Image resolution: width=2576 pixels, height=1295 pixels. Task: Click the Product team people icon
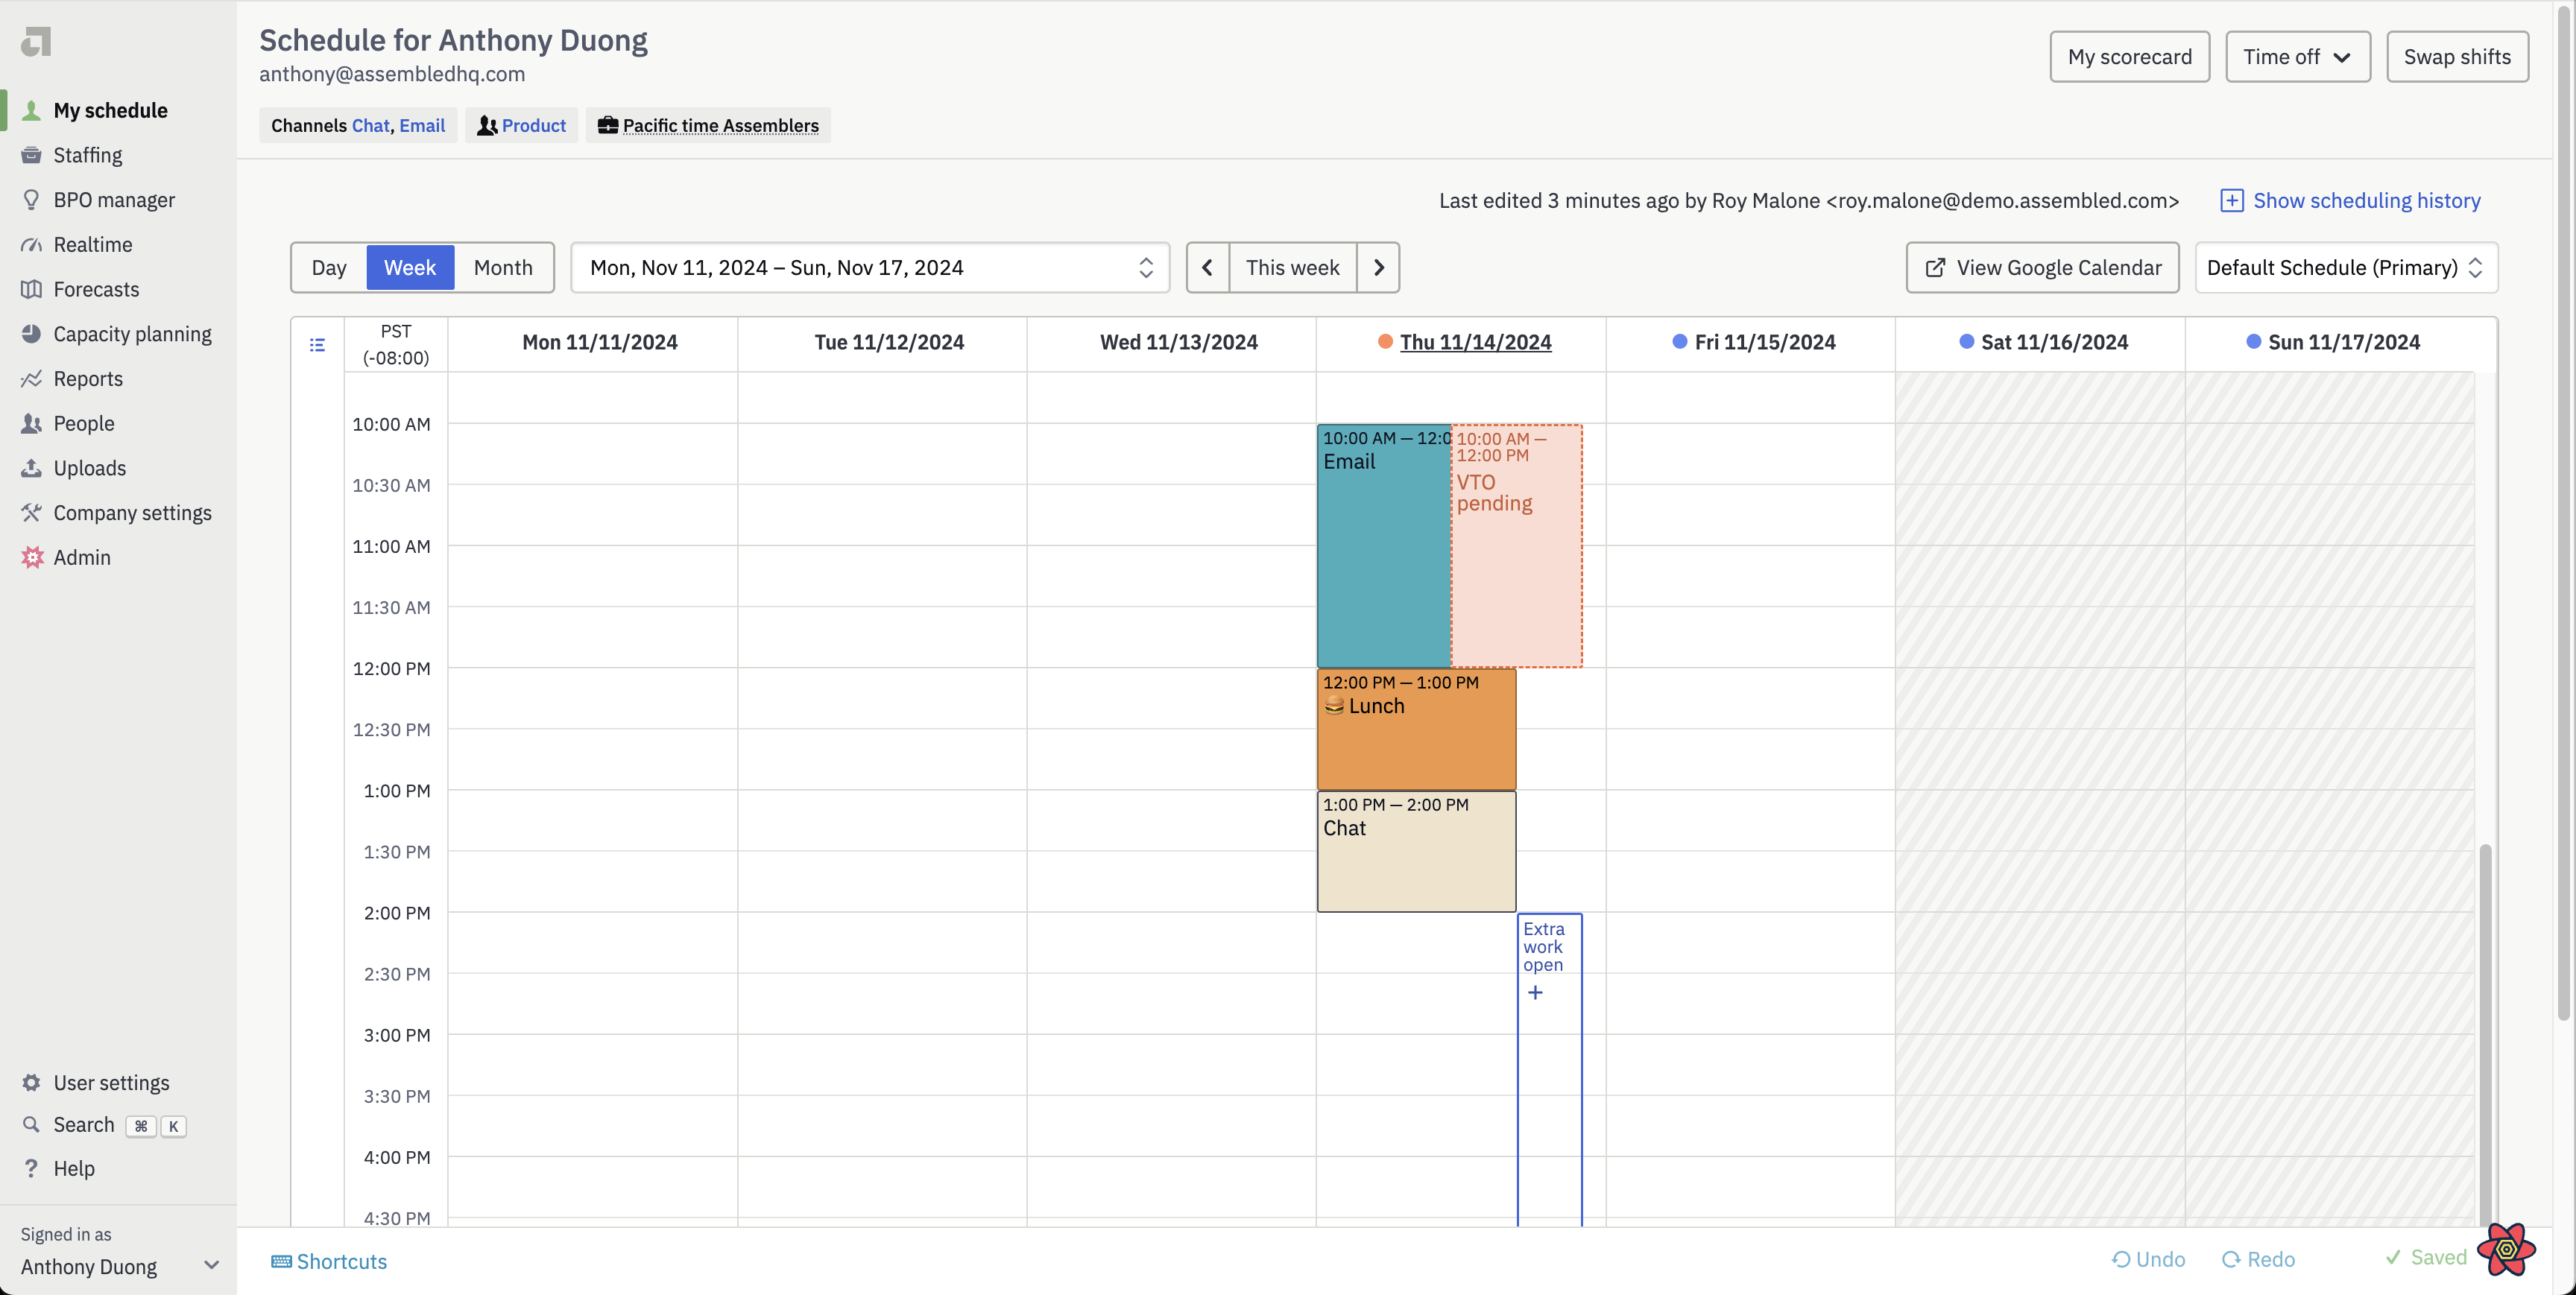(487, 126)
